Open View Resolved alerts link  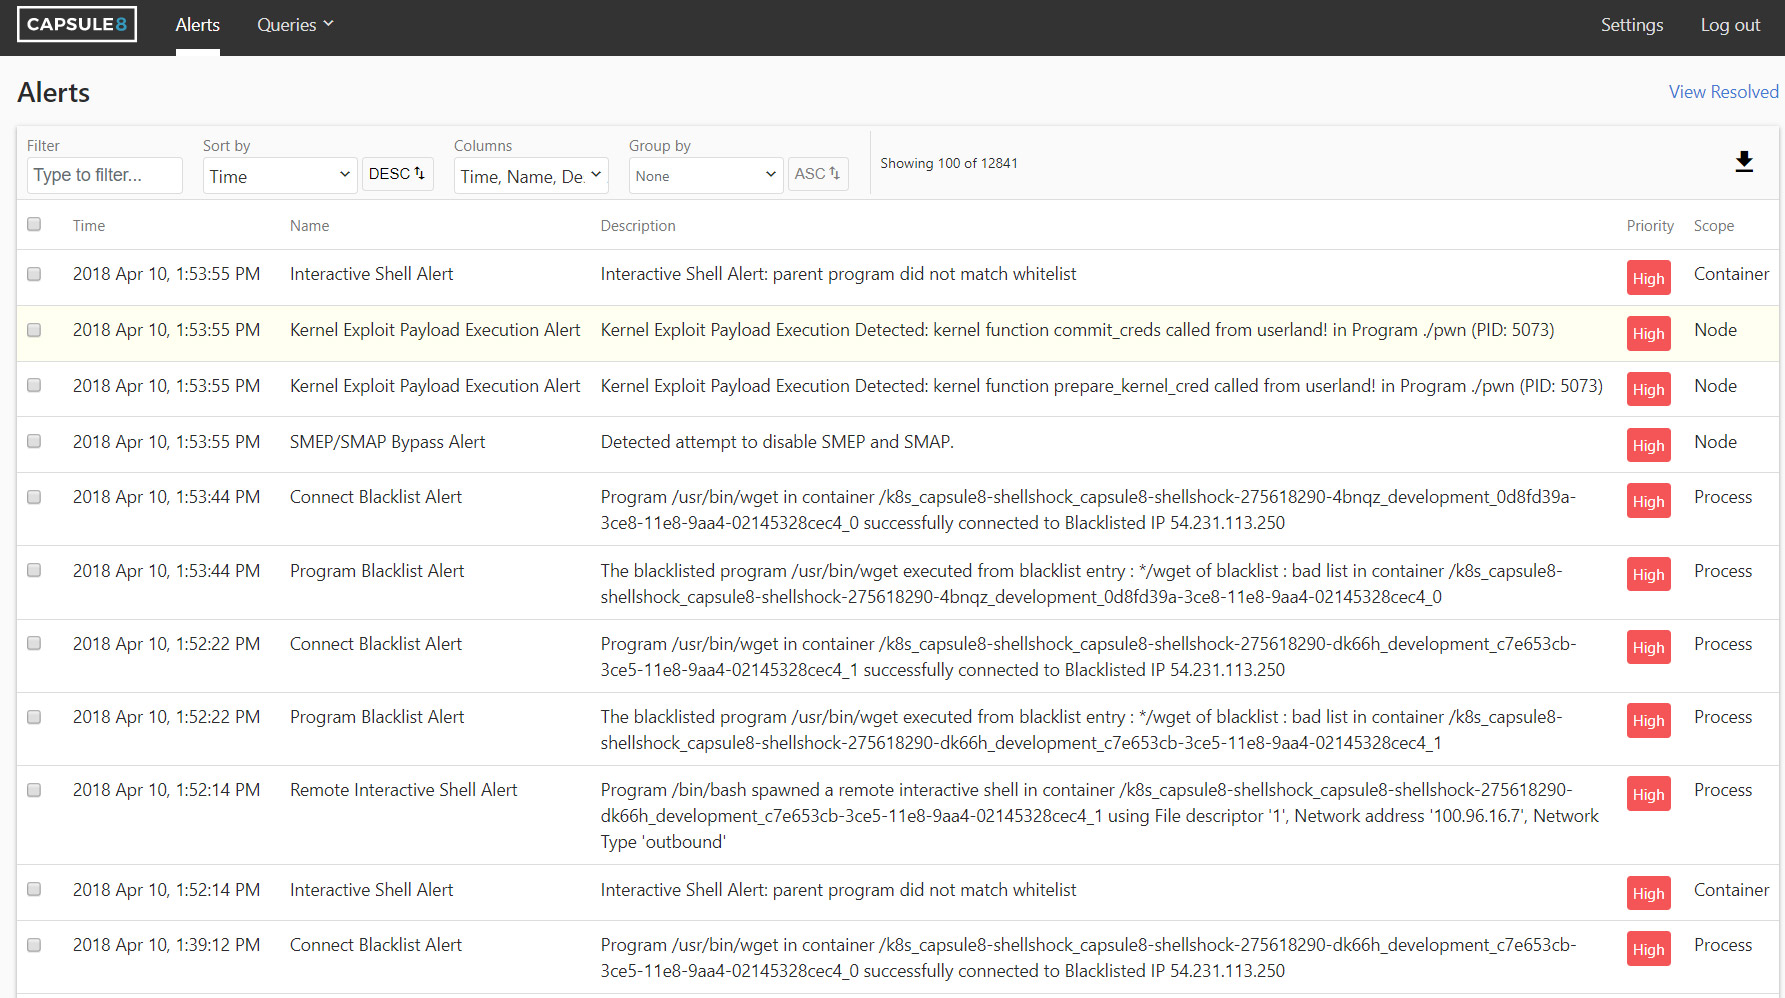(x=1723, y=92)
